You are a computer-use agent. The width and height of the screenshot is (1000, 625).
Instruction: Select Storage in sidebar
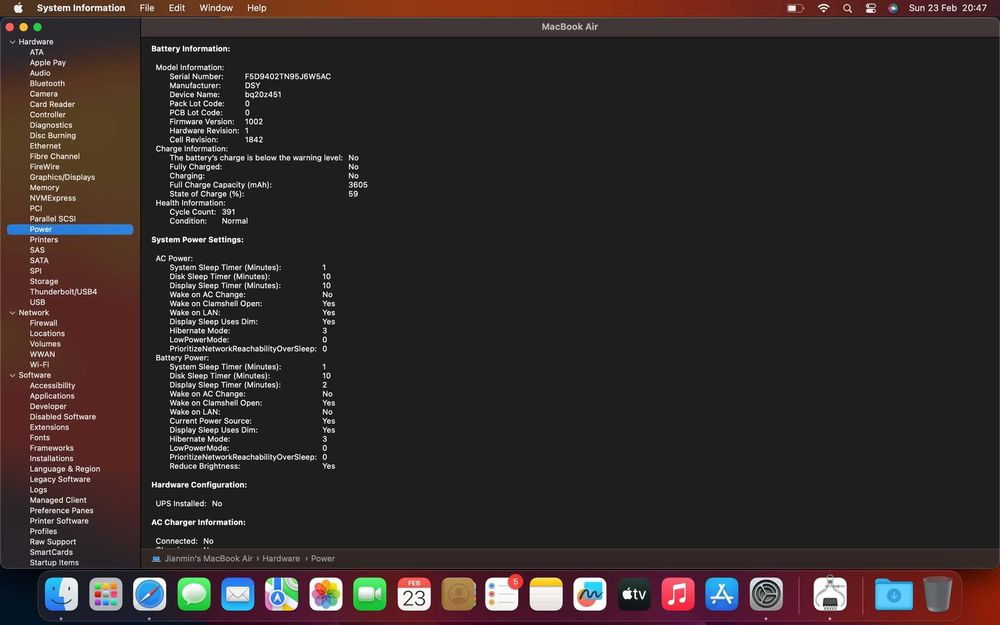coord(44,281)
